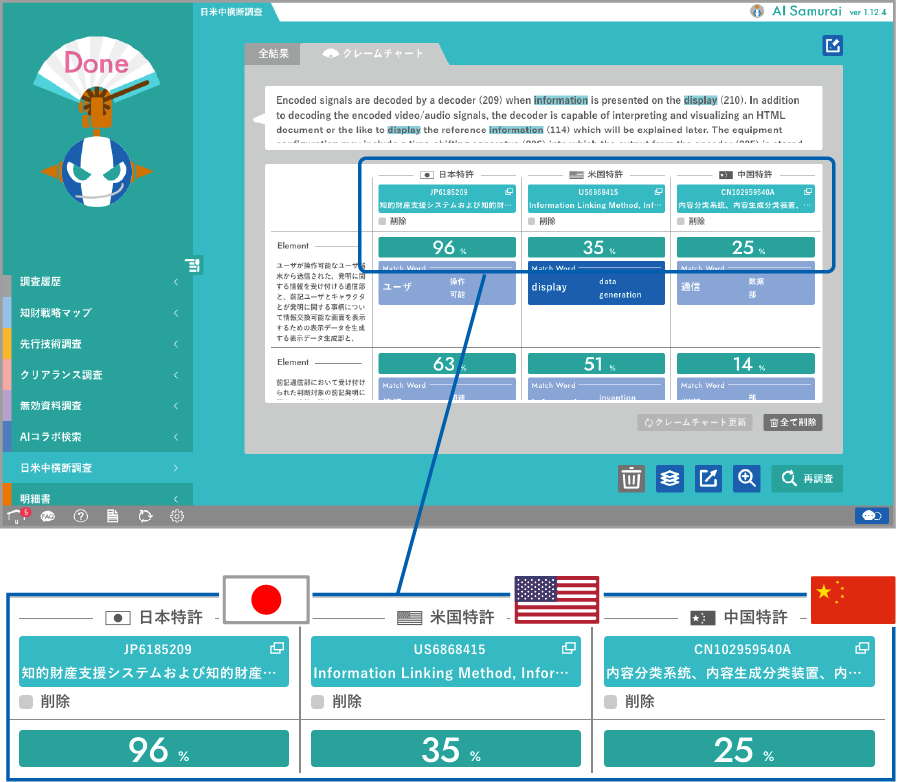Click the 全て削除 button

point(793,423)
